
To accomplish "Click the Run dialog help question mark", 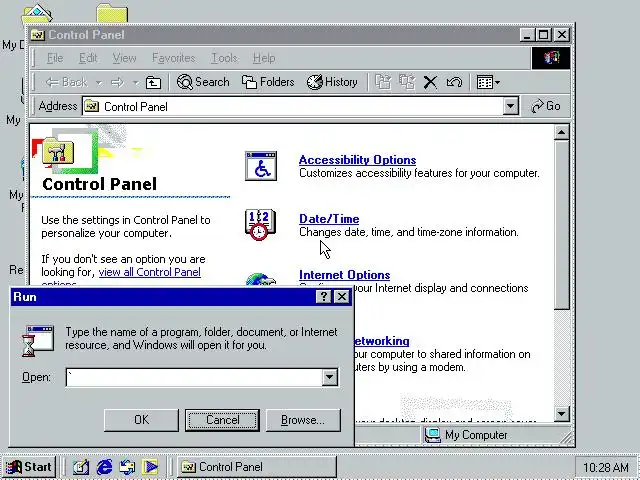I will pyautogui.click(x=324, y=297).
